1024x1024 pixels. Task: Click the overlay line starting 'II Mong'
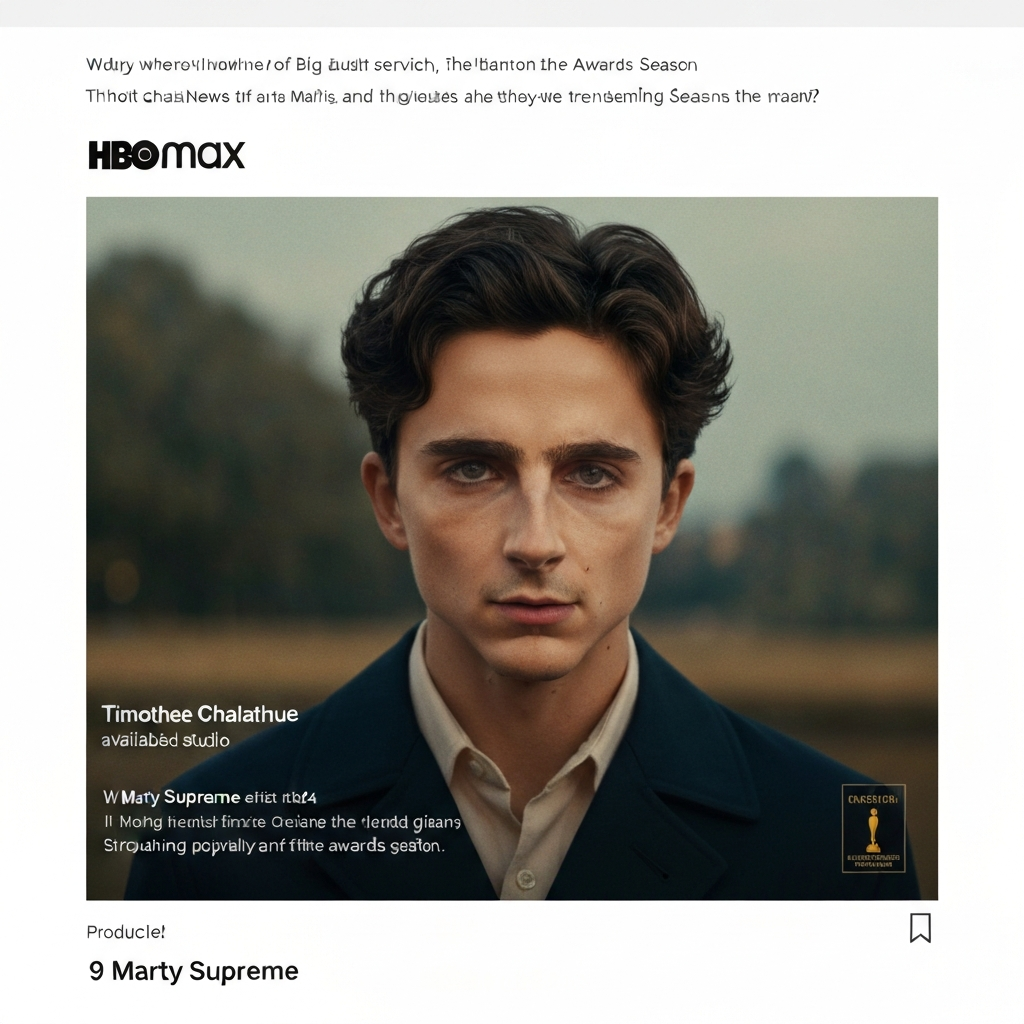coord(282,822)
